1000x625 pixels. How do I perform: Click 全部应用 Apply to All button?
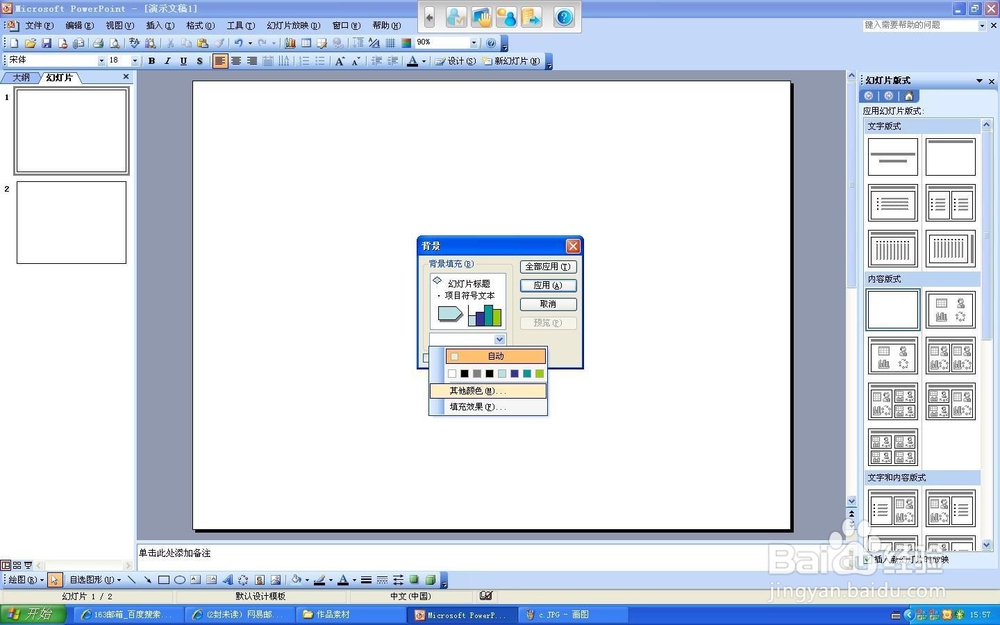548,267
